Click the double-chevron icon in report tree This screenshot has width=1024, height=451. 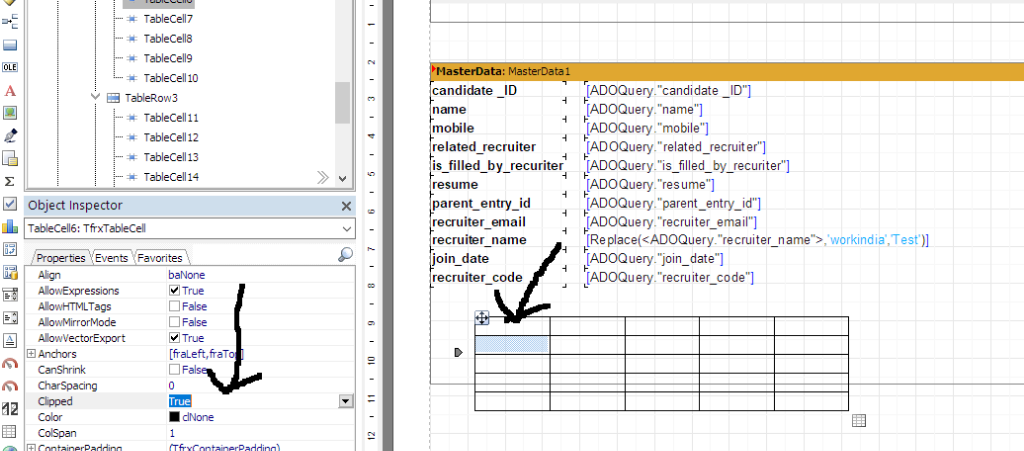point(323,178)
